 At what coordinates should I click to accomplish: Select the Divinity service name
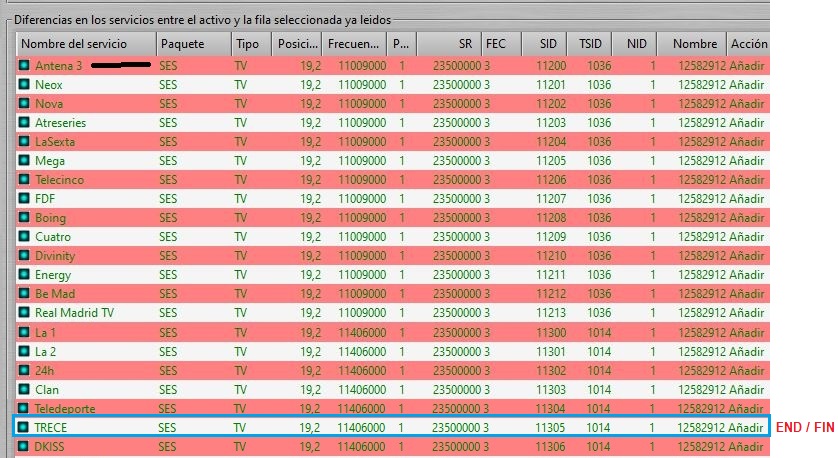(x=55, y=256)
